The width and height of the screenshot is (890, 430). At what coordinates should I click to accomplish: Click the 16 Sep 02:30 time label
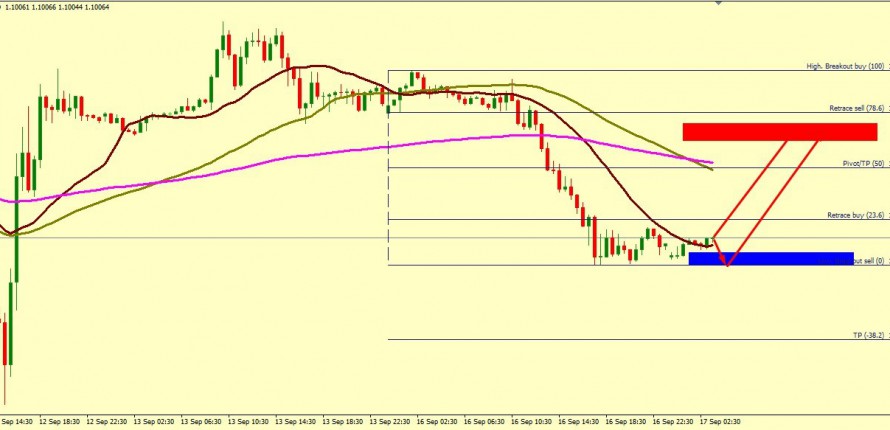click(x=439, y=422)
